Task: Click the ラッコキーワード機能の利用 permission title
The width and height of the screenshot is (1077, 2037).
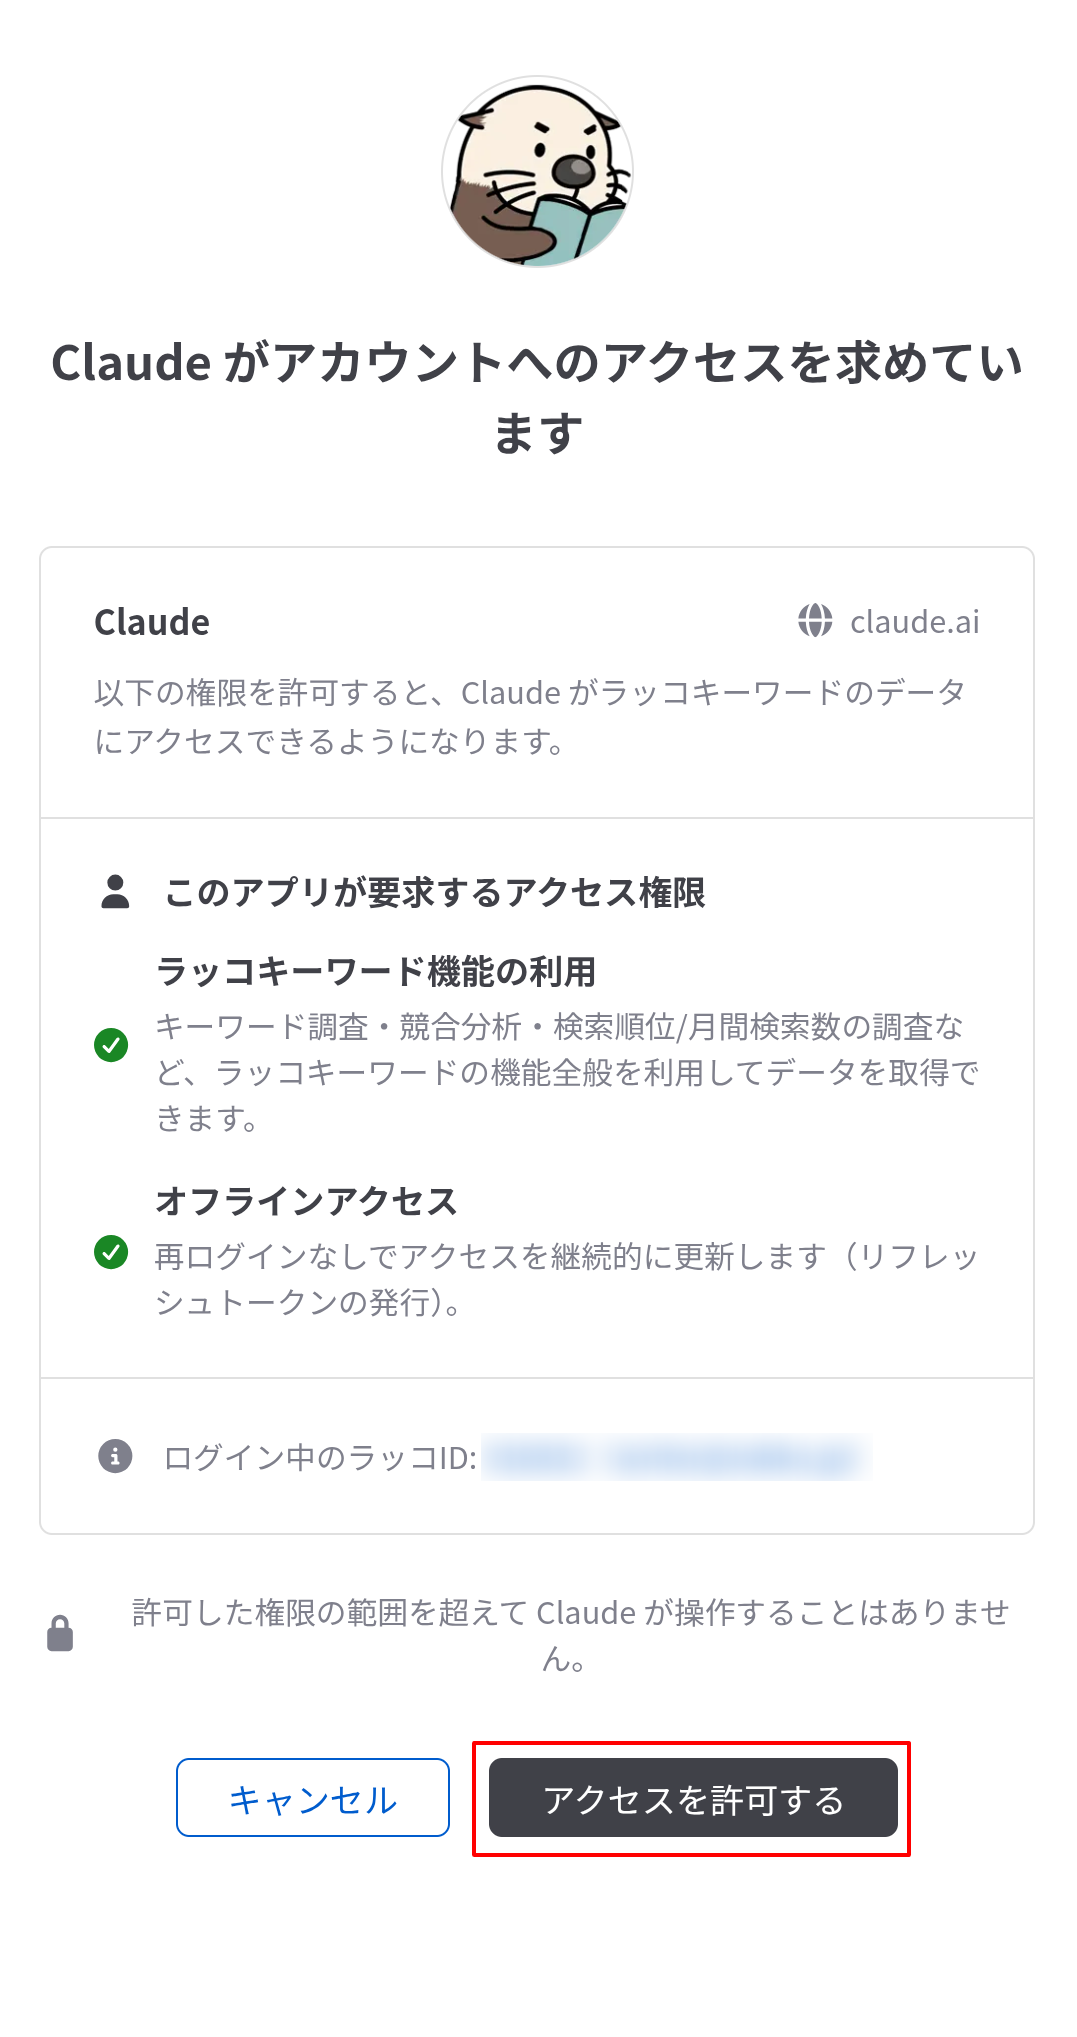Action: (x=376, y=971)
